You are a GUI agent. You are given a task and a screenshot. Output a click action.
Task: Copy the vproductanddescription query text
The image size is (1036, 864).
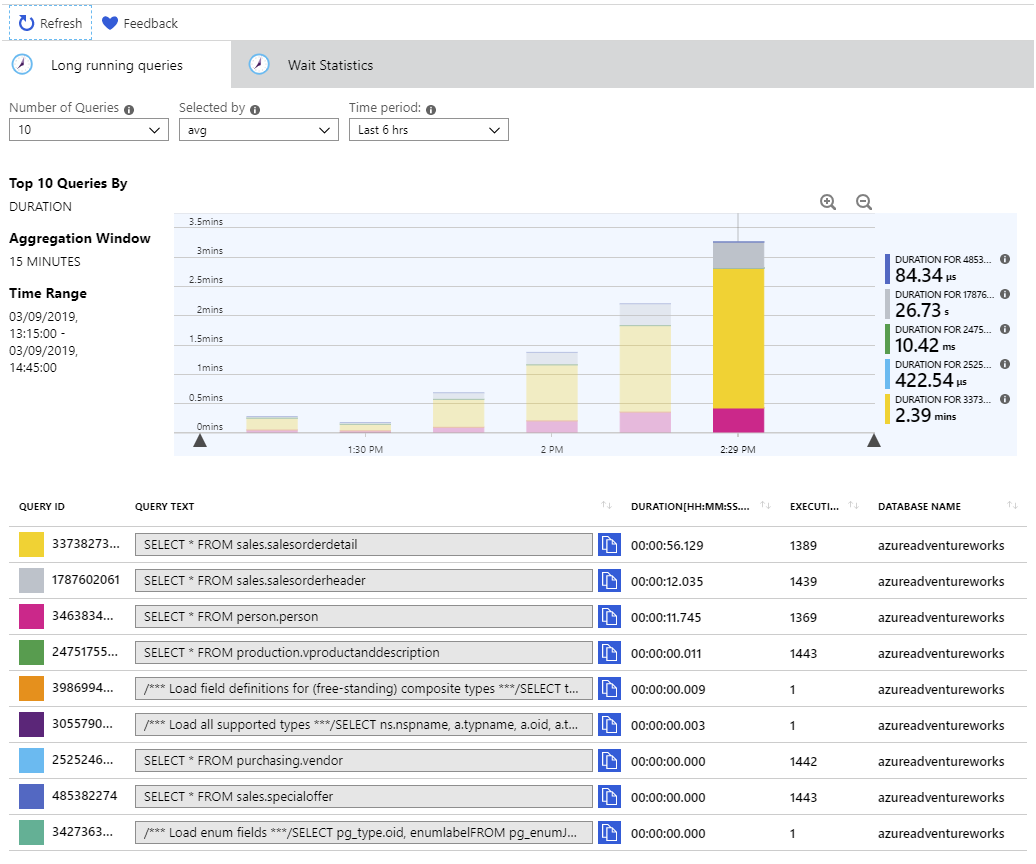(609, 653)
